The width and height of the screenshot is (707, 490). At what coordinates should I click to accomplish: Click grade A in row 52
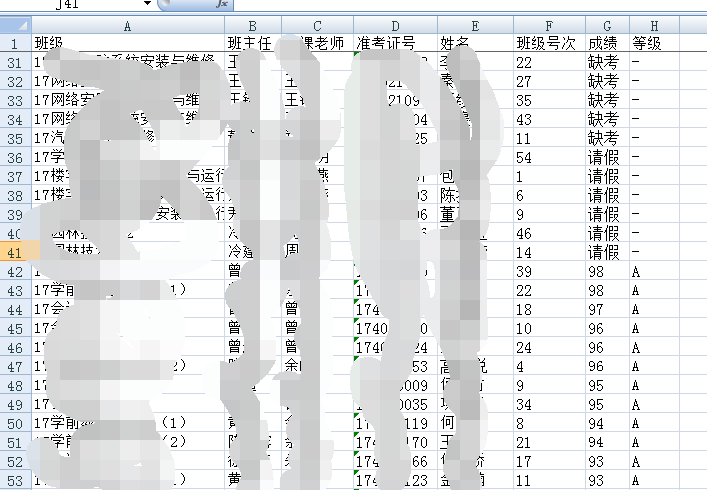point(654,462)
